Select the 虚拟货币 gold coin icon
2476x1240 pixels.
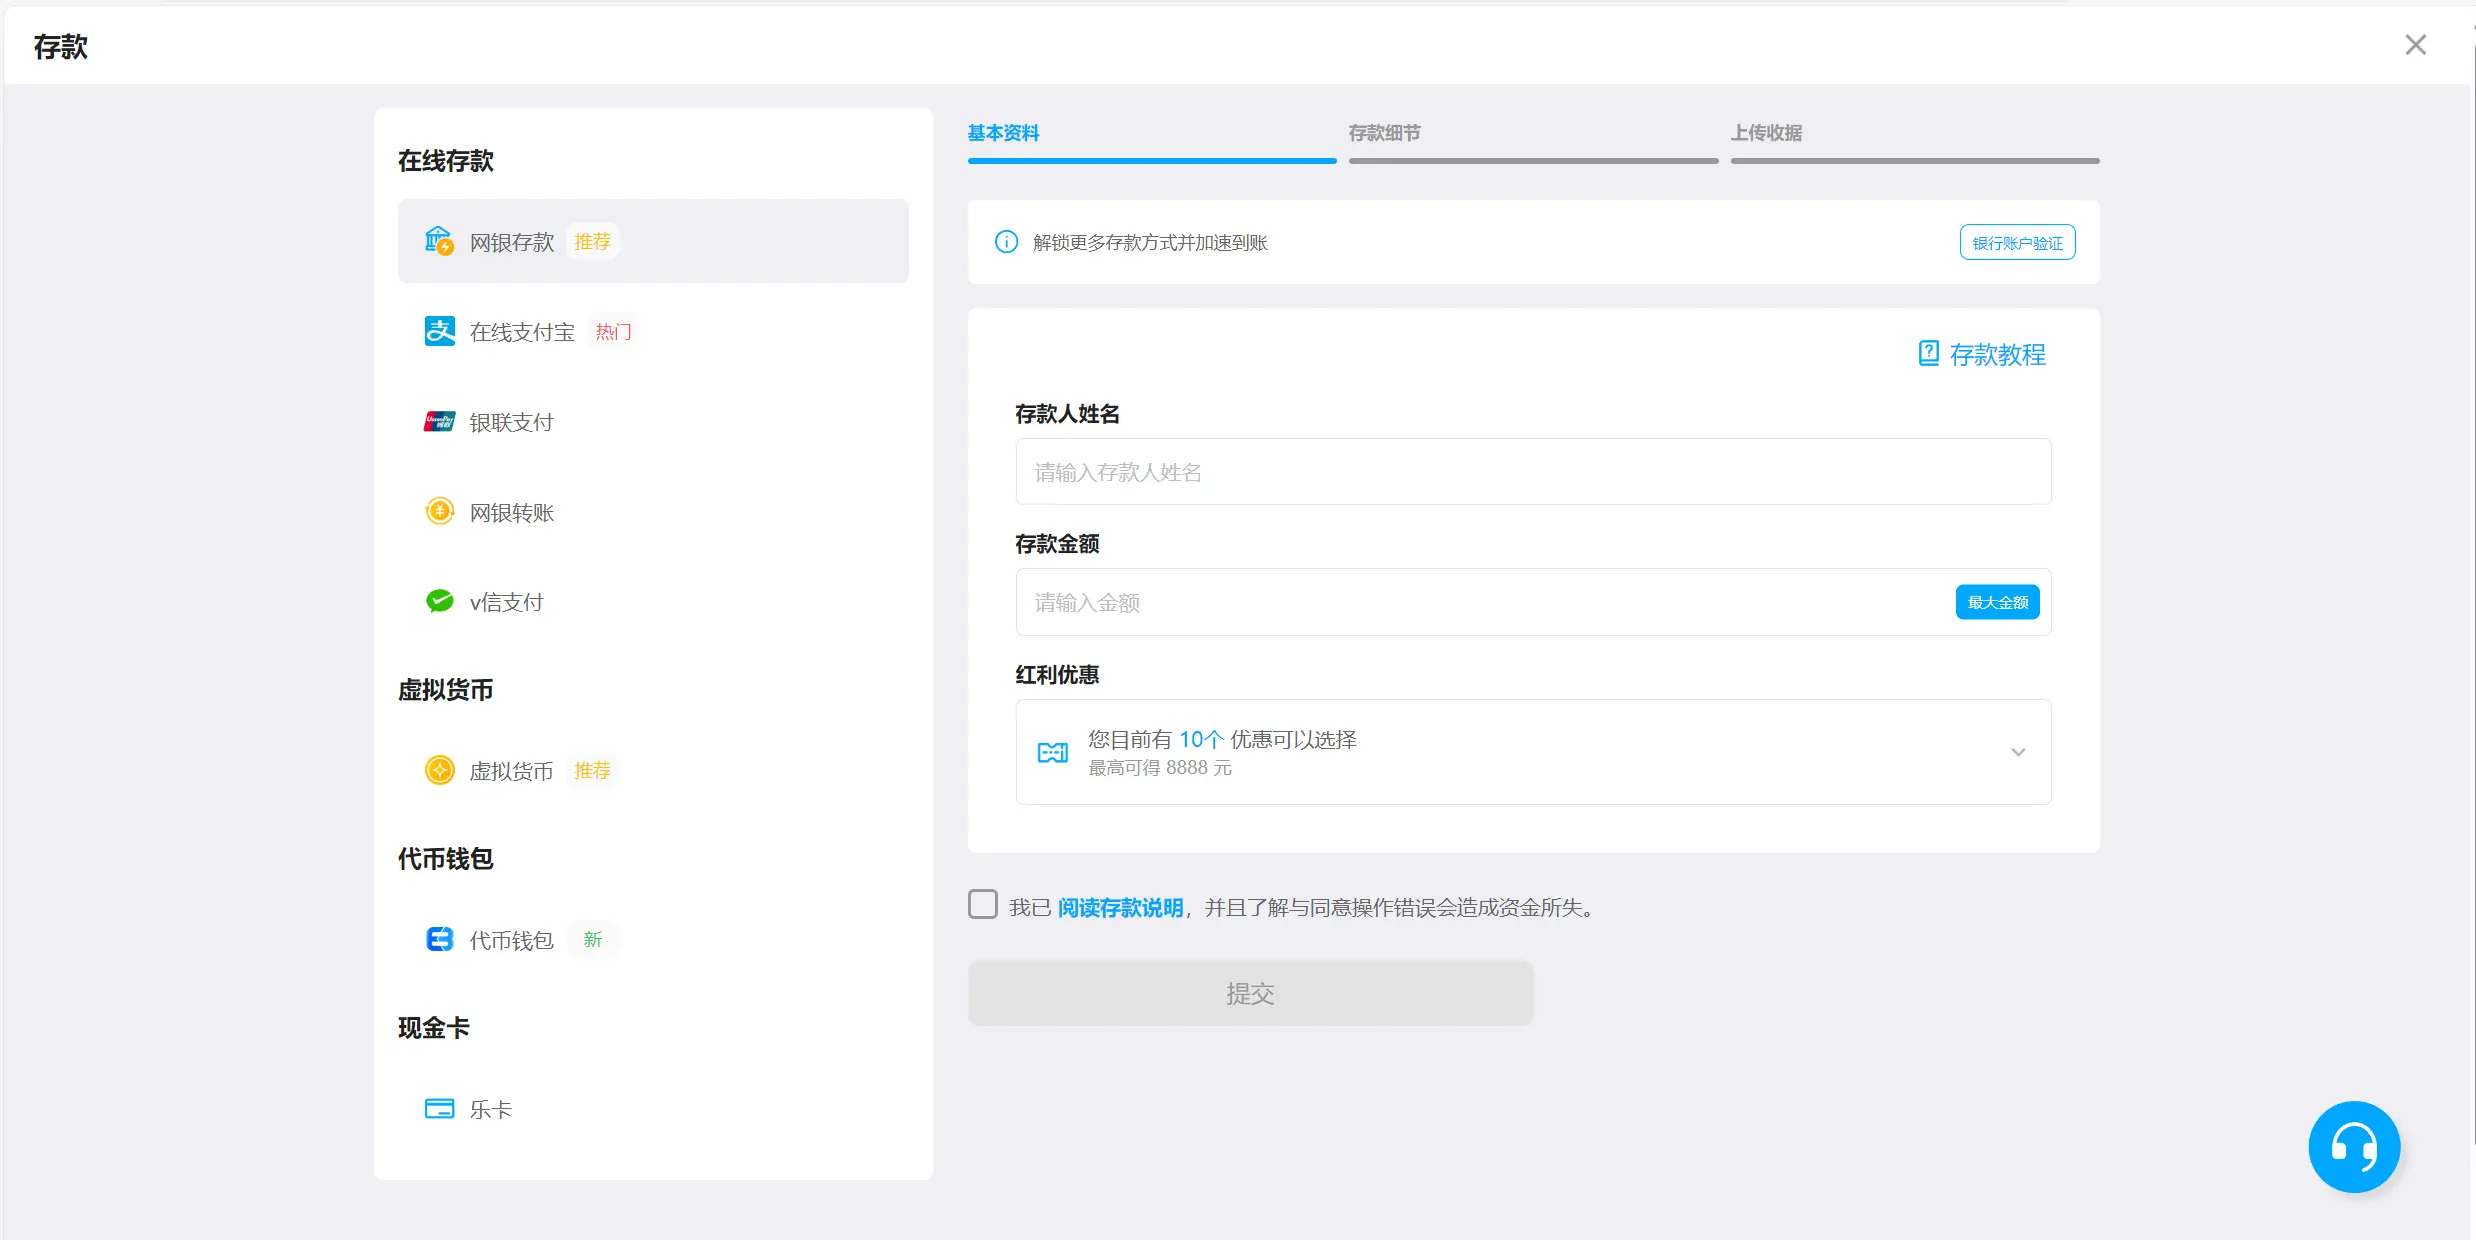pos(439,770)
